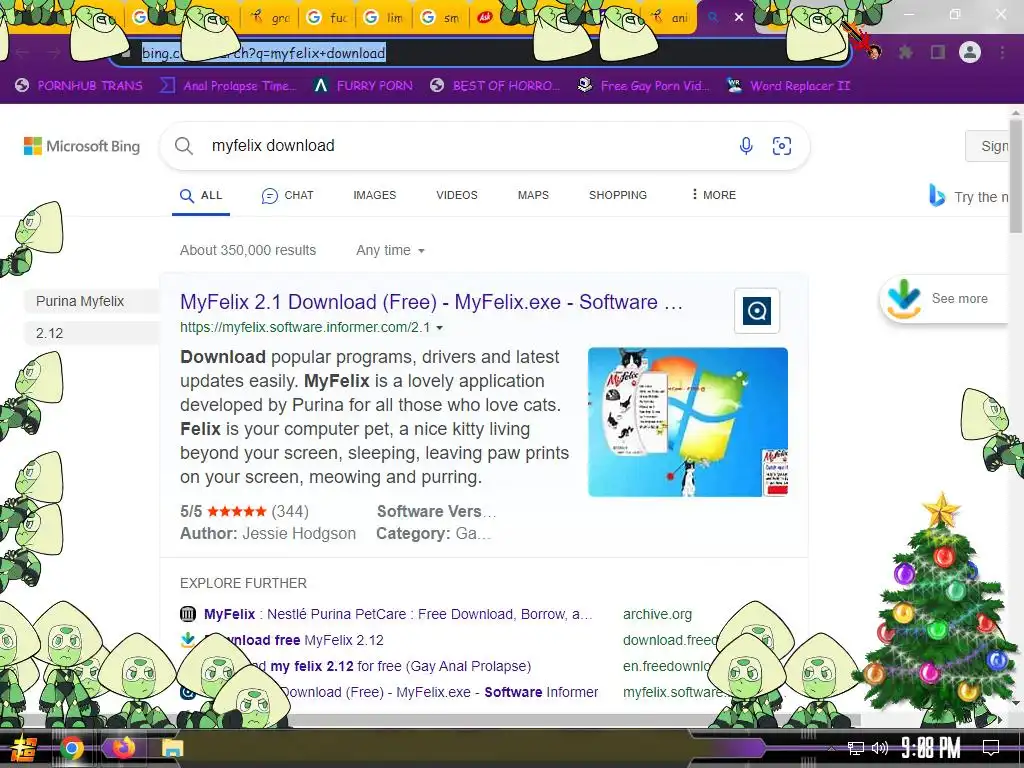This screenshot has width=1024, height=768.
Task: Switch to the SHOPPING tab
Action: [618, 195]
